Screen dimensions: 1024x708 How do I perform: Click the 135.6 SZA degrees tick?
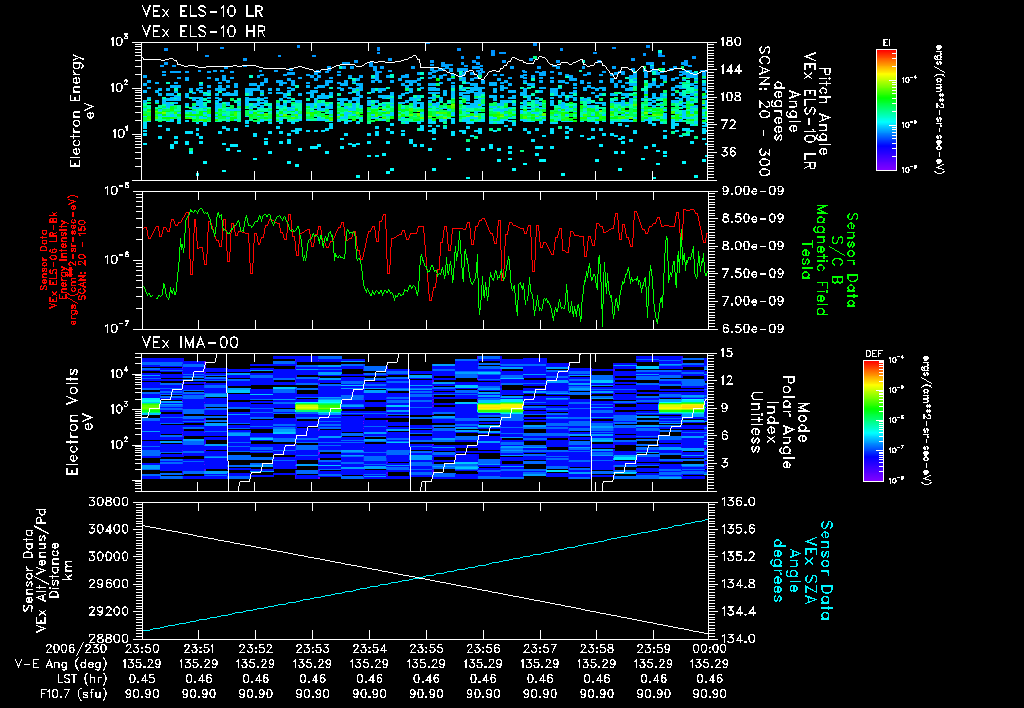737,529
